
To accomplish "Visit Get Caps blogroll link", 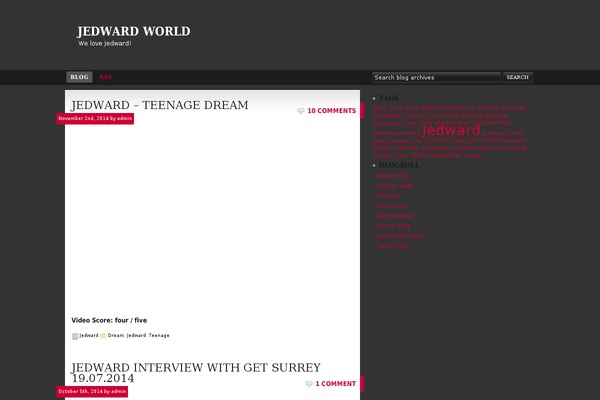I will point(391,206).
